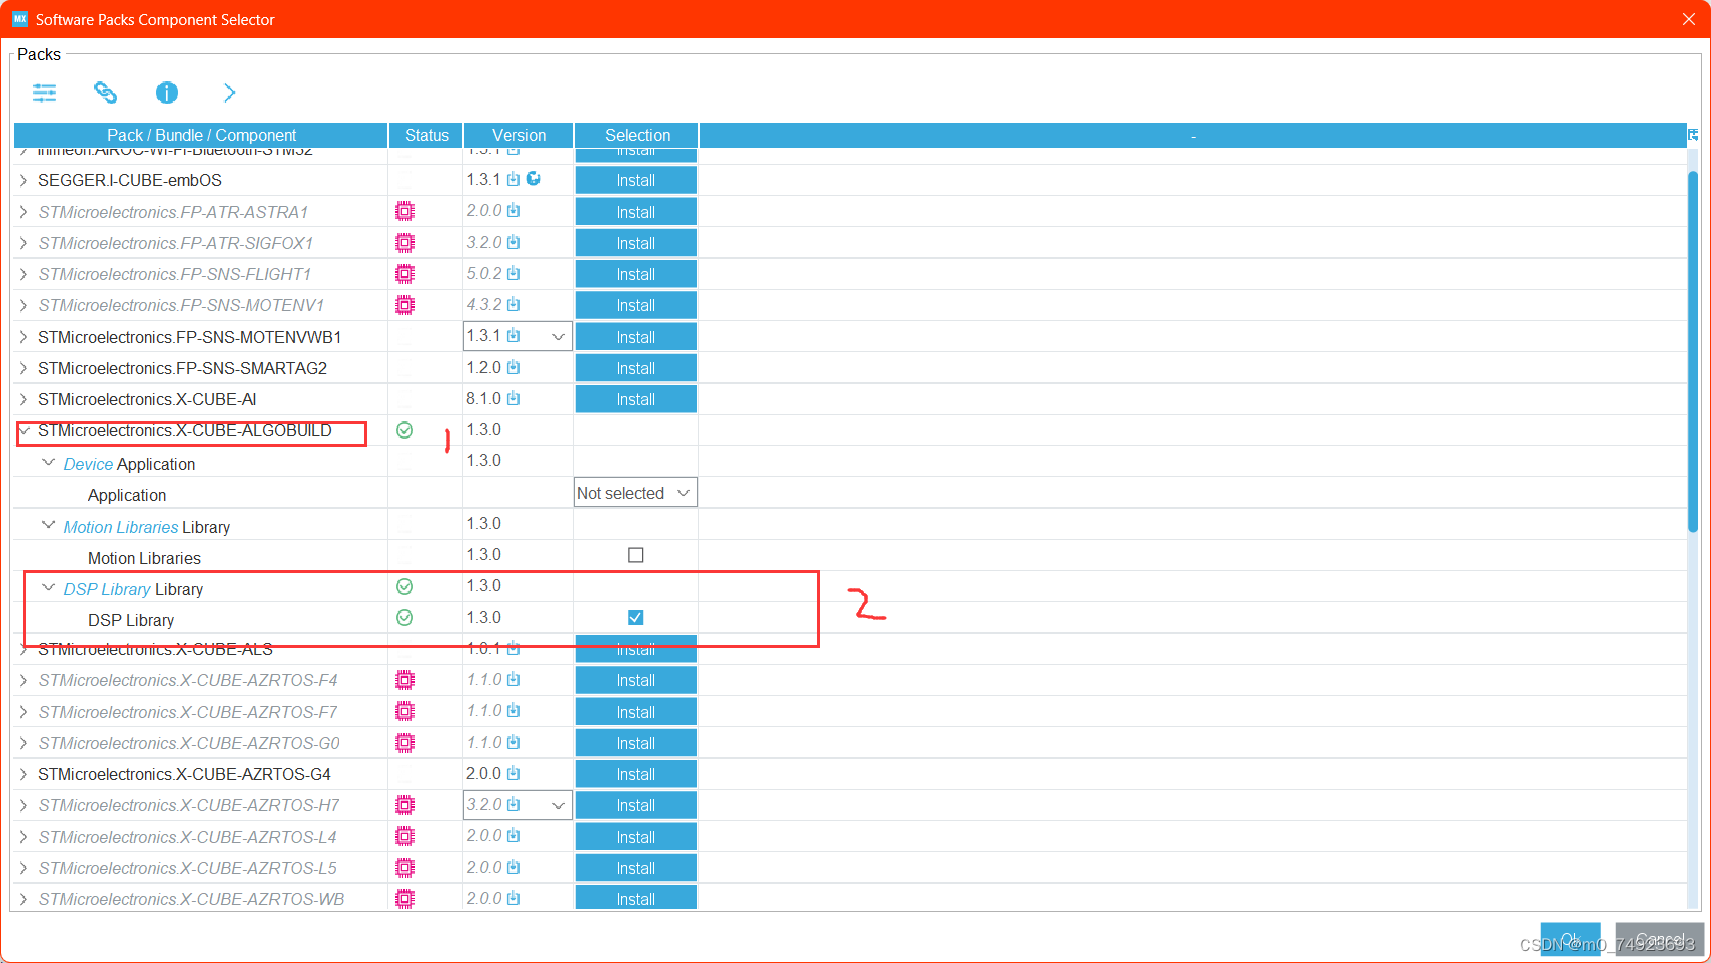
Task: Click the chip status icon for X-CUBE-AZRTOS-F7
Action: 405,711
